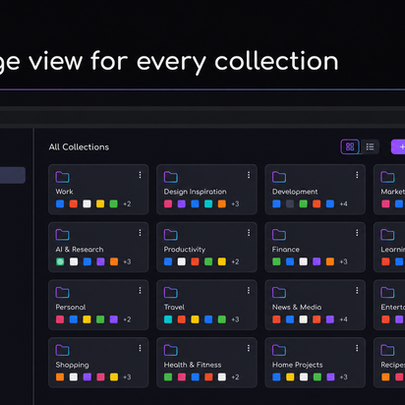Click pink favicon in Personal card
Screen dimensions: 405x405
pos(60,319)
